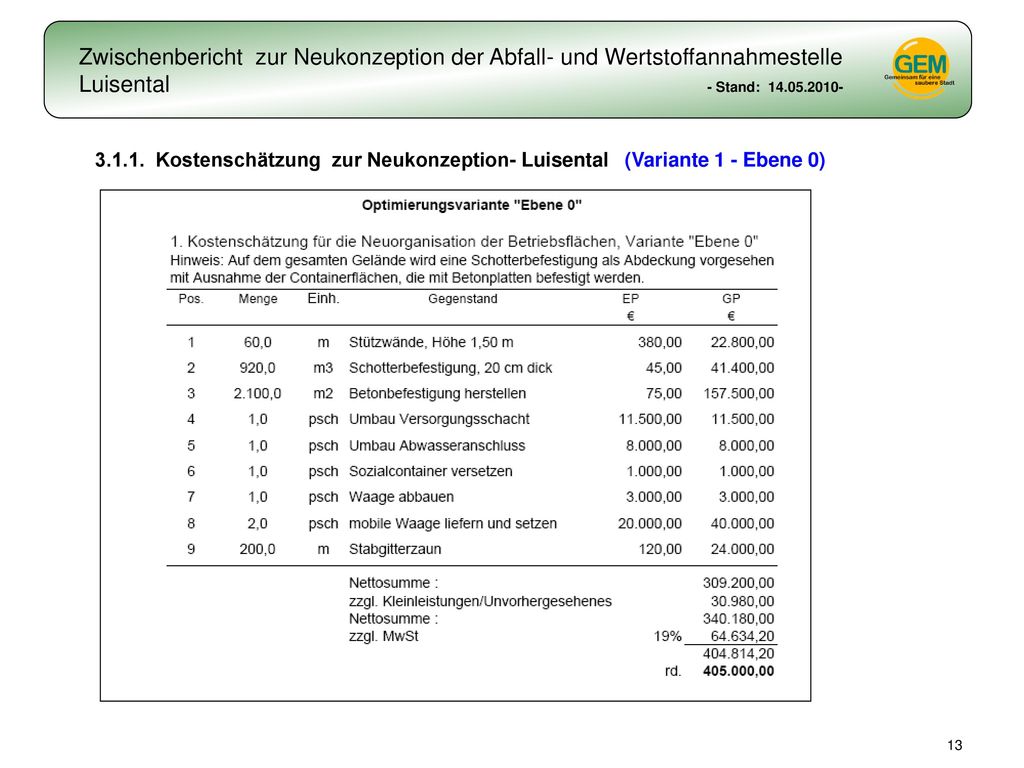Click the "Pos." column header
The width and height of the screenshot is (1024, 768).
coord(191,299)
